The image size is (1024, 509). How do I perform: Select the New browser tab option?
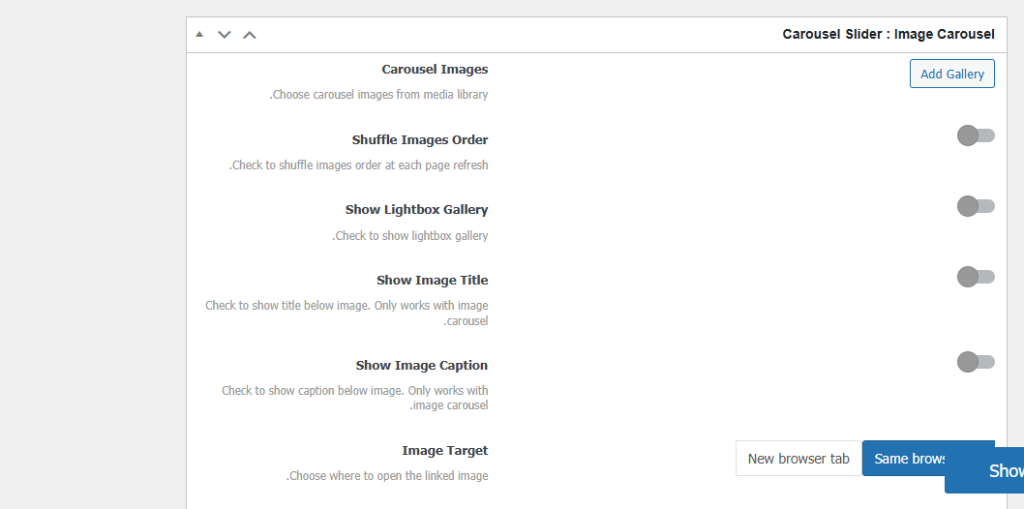tap(798, 459)
